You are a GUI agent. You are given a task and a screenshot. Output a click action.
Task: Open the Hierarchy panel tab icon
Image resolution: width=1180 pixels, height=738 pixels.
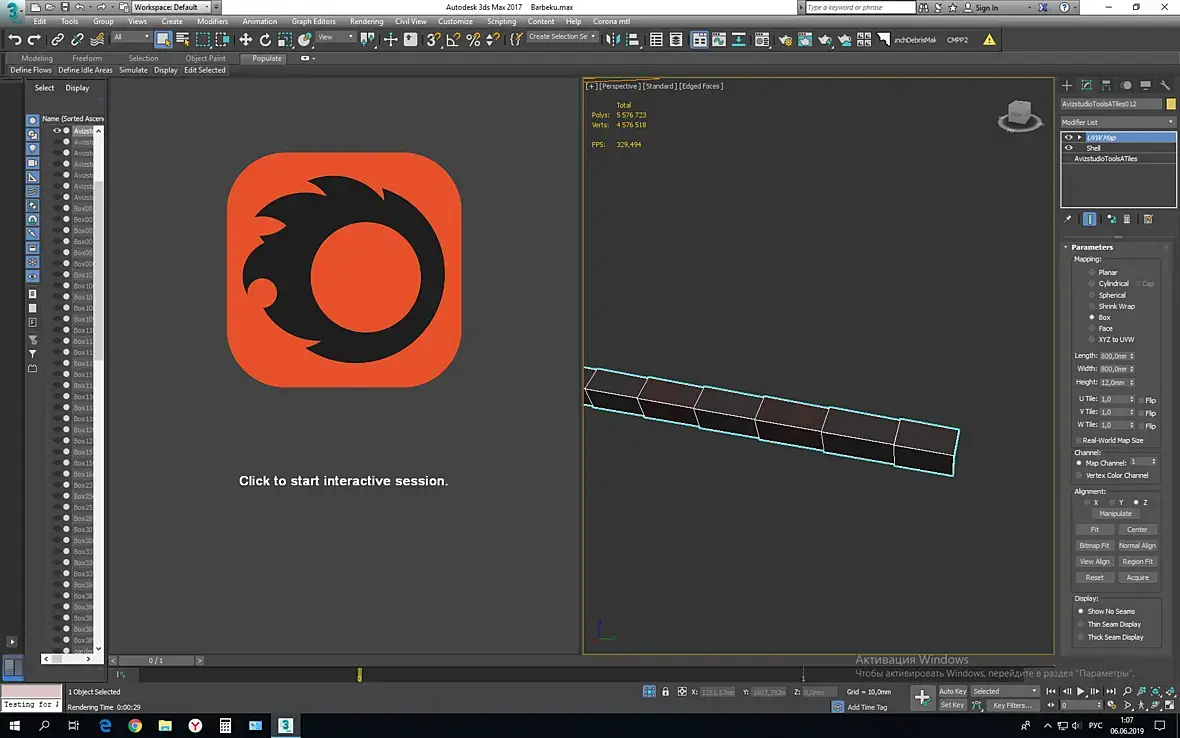1107,86
